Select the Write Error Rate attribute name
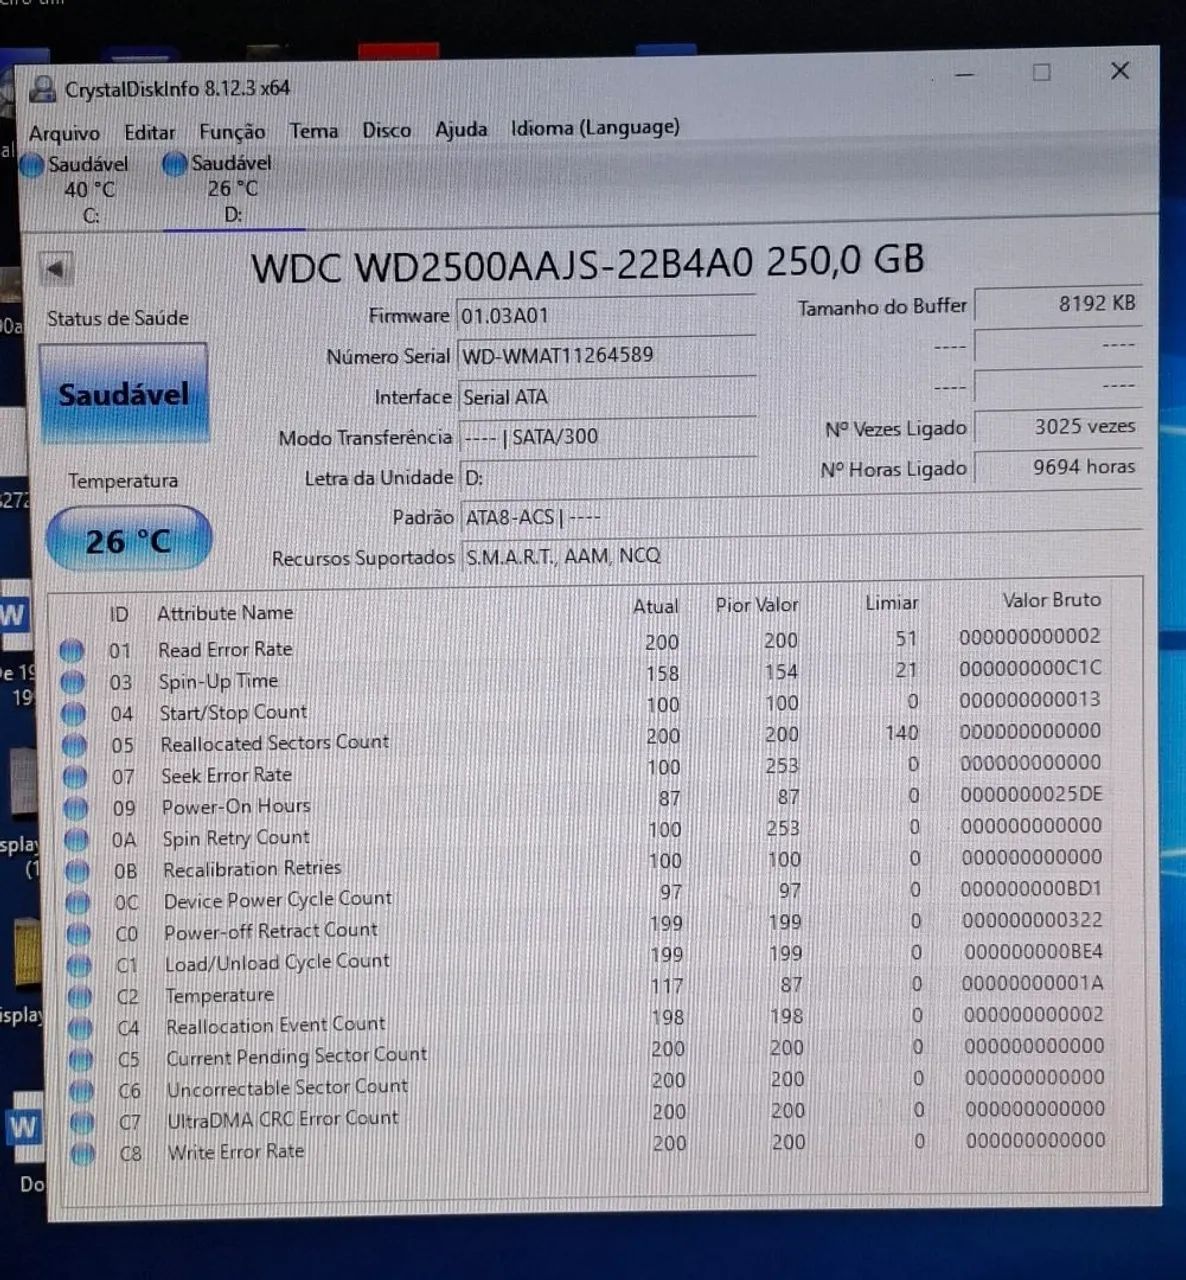Image resolution: width=1186 pixels, height=1280 pixels. tap(236, 1151)
